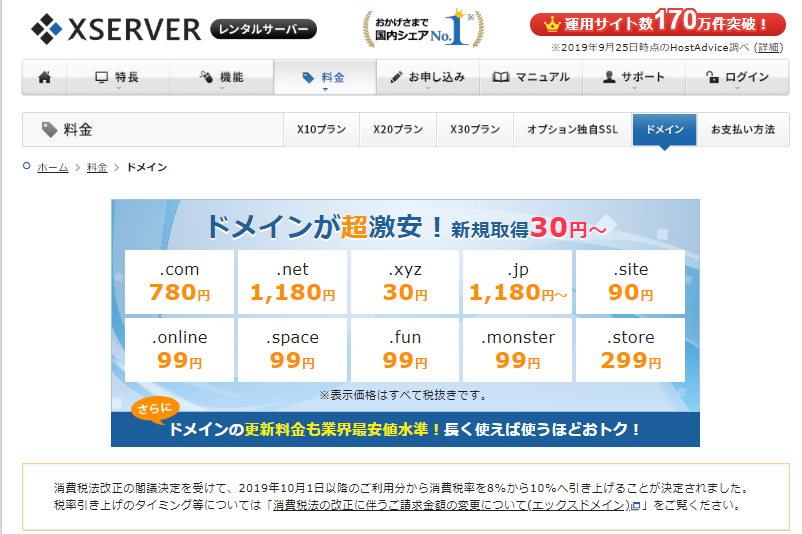
Task: Switch to the オプション独自SSL tab
Action: pos(572,129)
